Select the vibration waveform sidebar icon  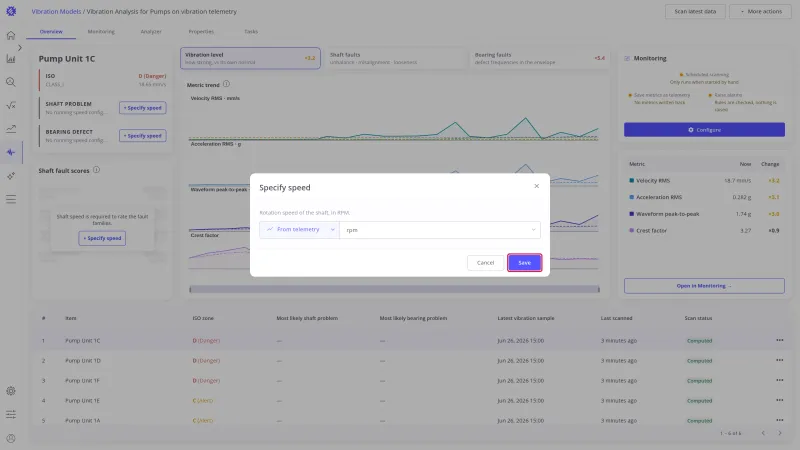tap(11, 152)
